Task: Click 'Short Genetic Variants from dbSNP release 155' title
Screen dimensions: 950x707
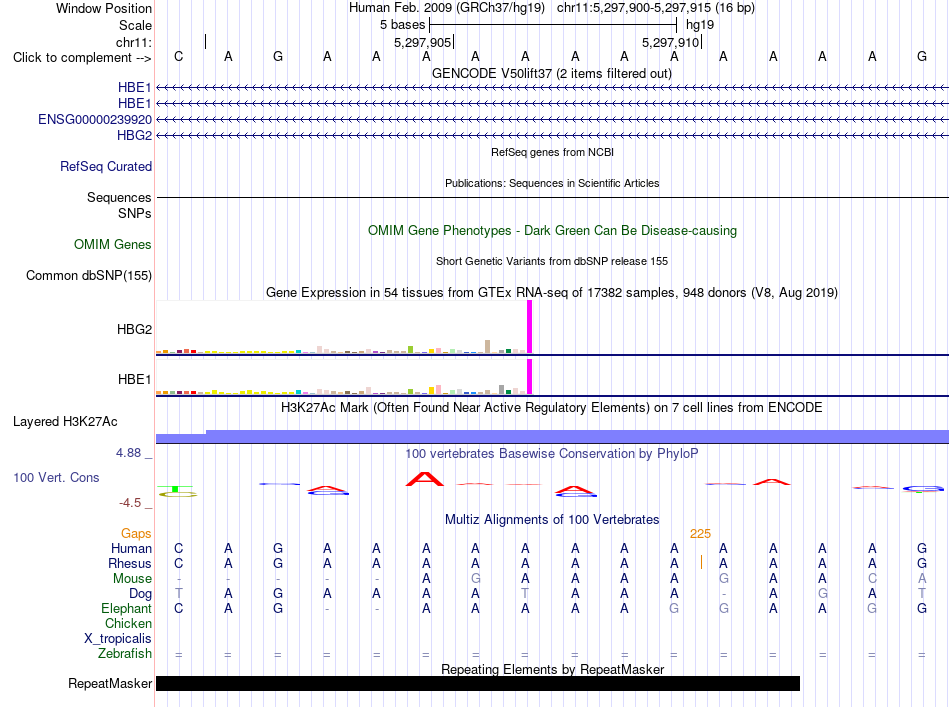Action: 552,261
